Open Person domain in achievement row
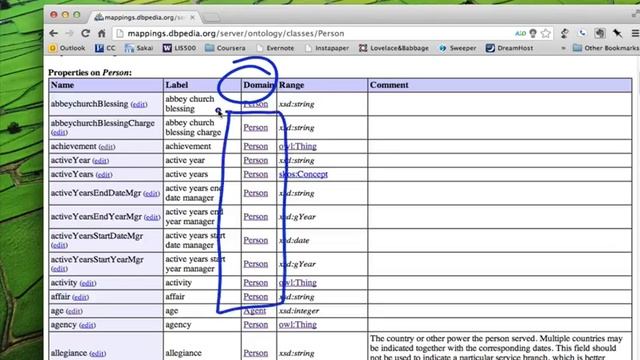 click(256, 146)
